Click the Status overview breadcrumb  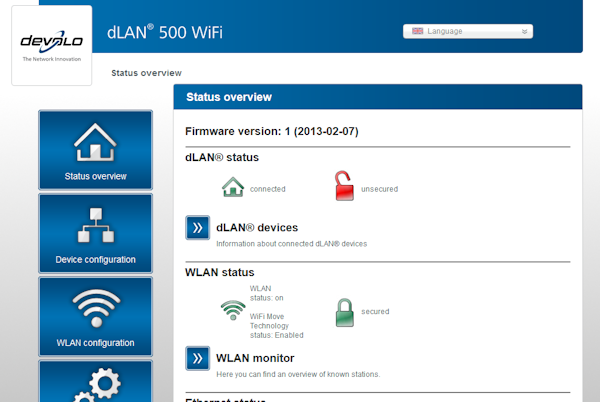pyautogui.click(x=146, y=73)
